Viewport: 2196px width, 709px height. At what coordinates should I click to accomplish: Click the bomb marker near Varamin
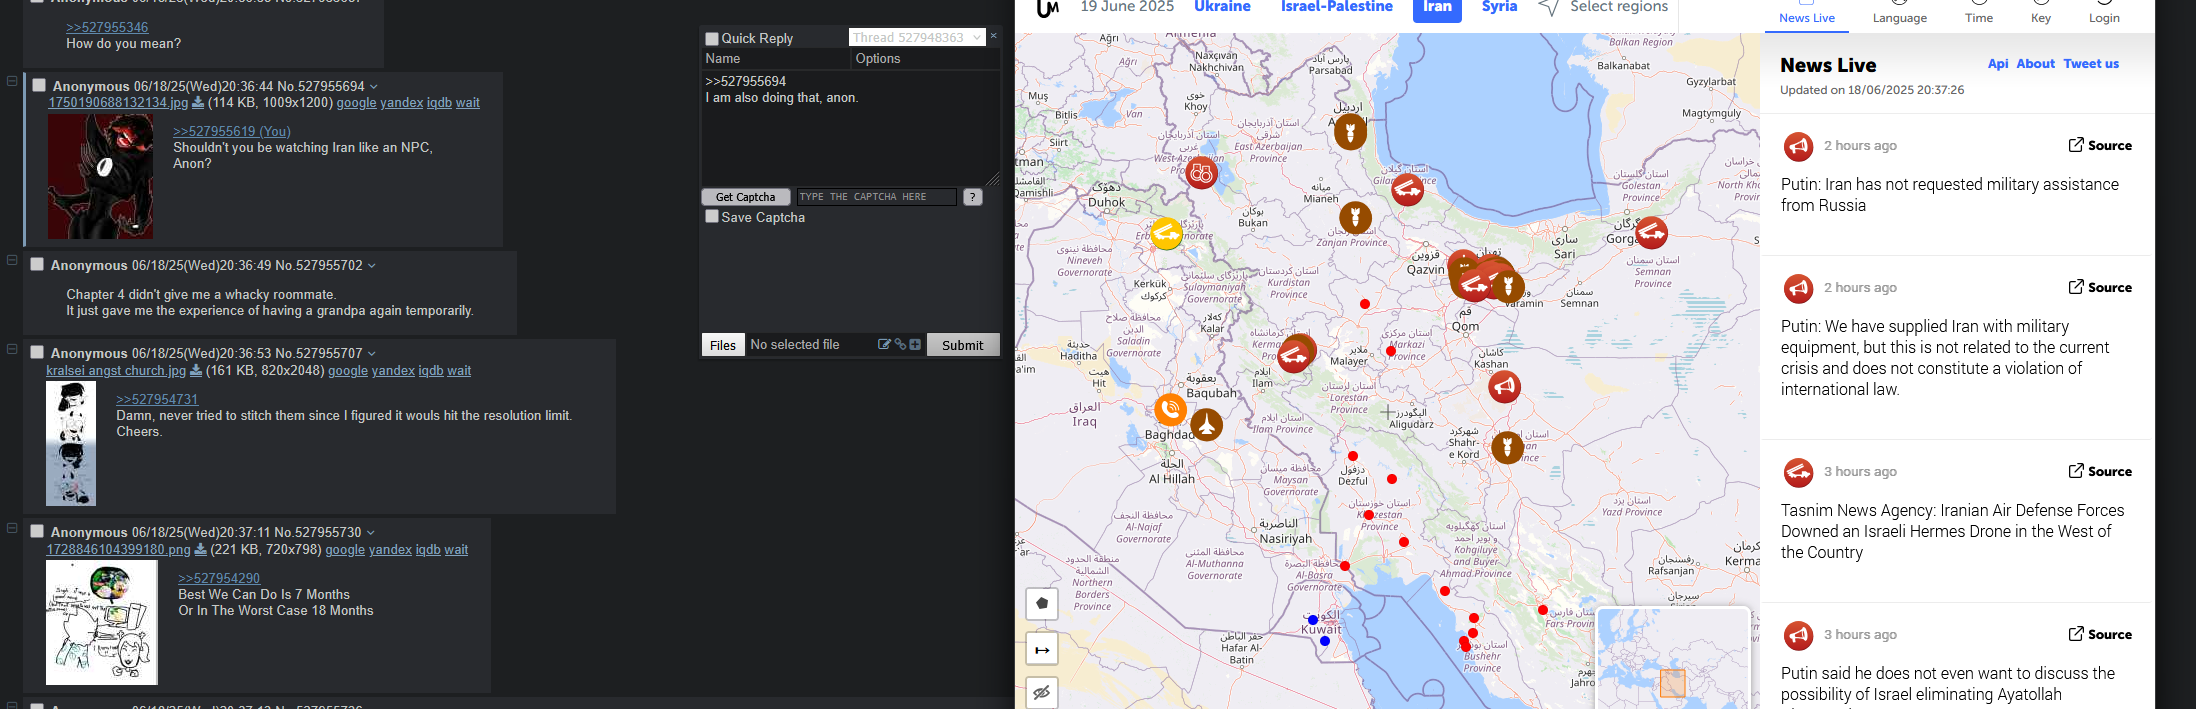(x=1508, y=287)
